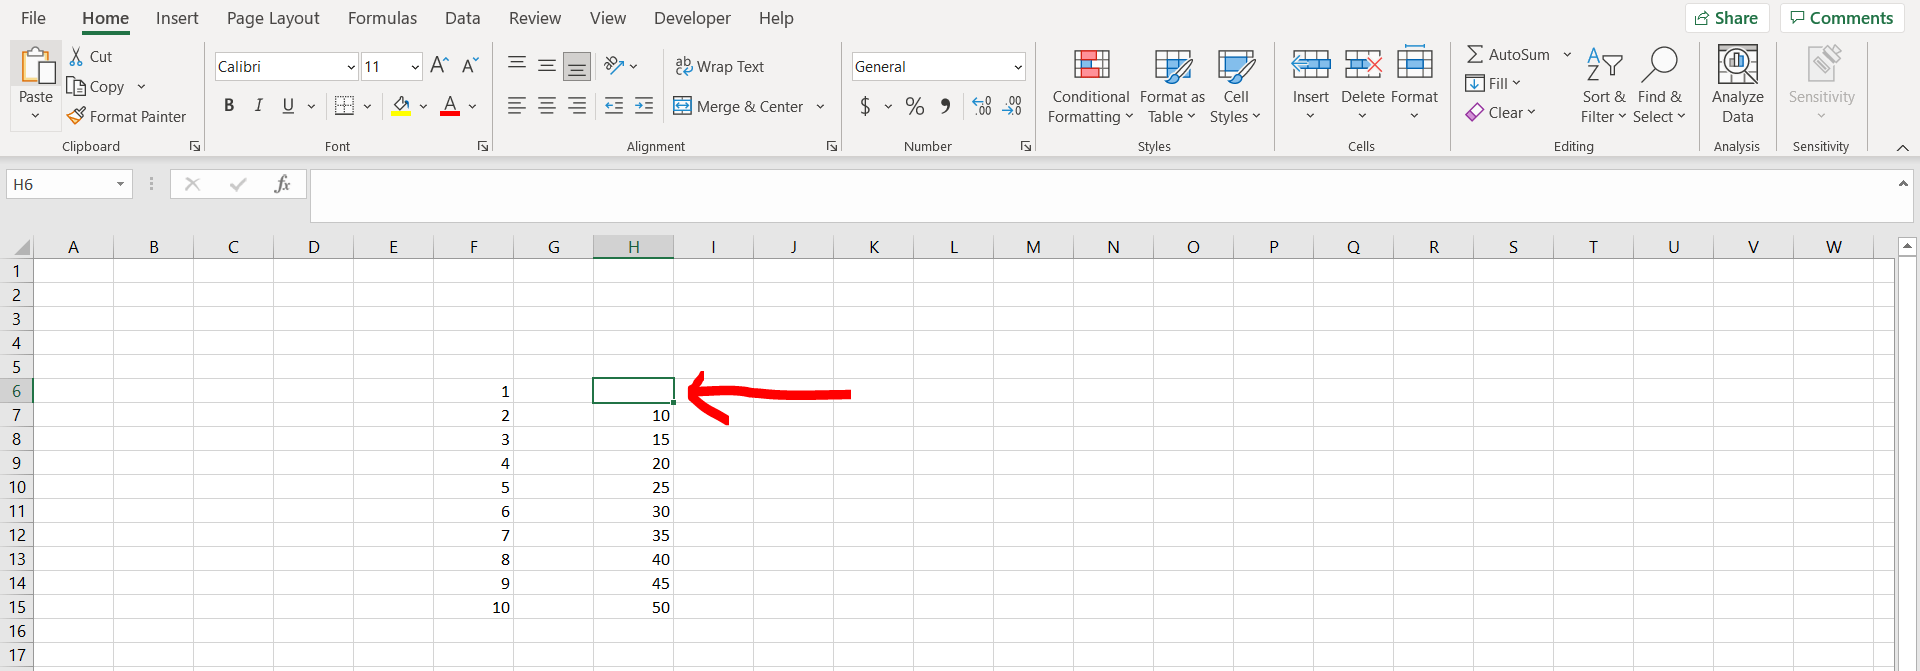1920x671 pixels.
Task: Toggle Align Left
Action: click(x=517, y=105)
